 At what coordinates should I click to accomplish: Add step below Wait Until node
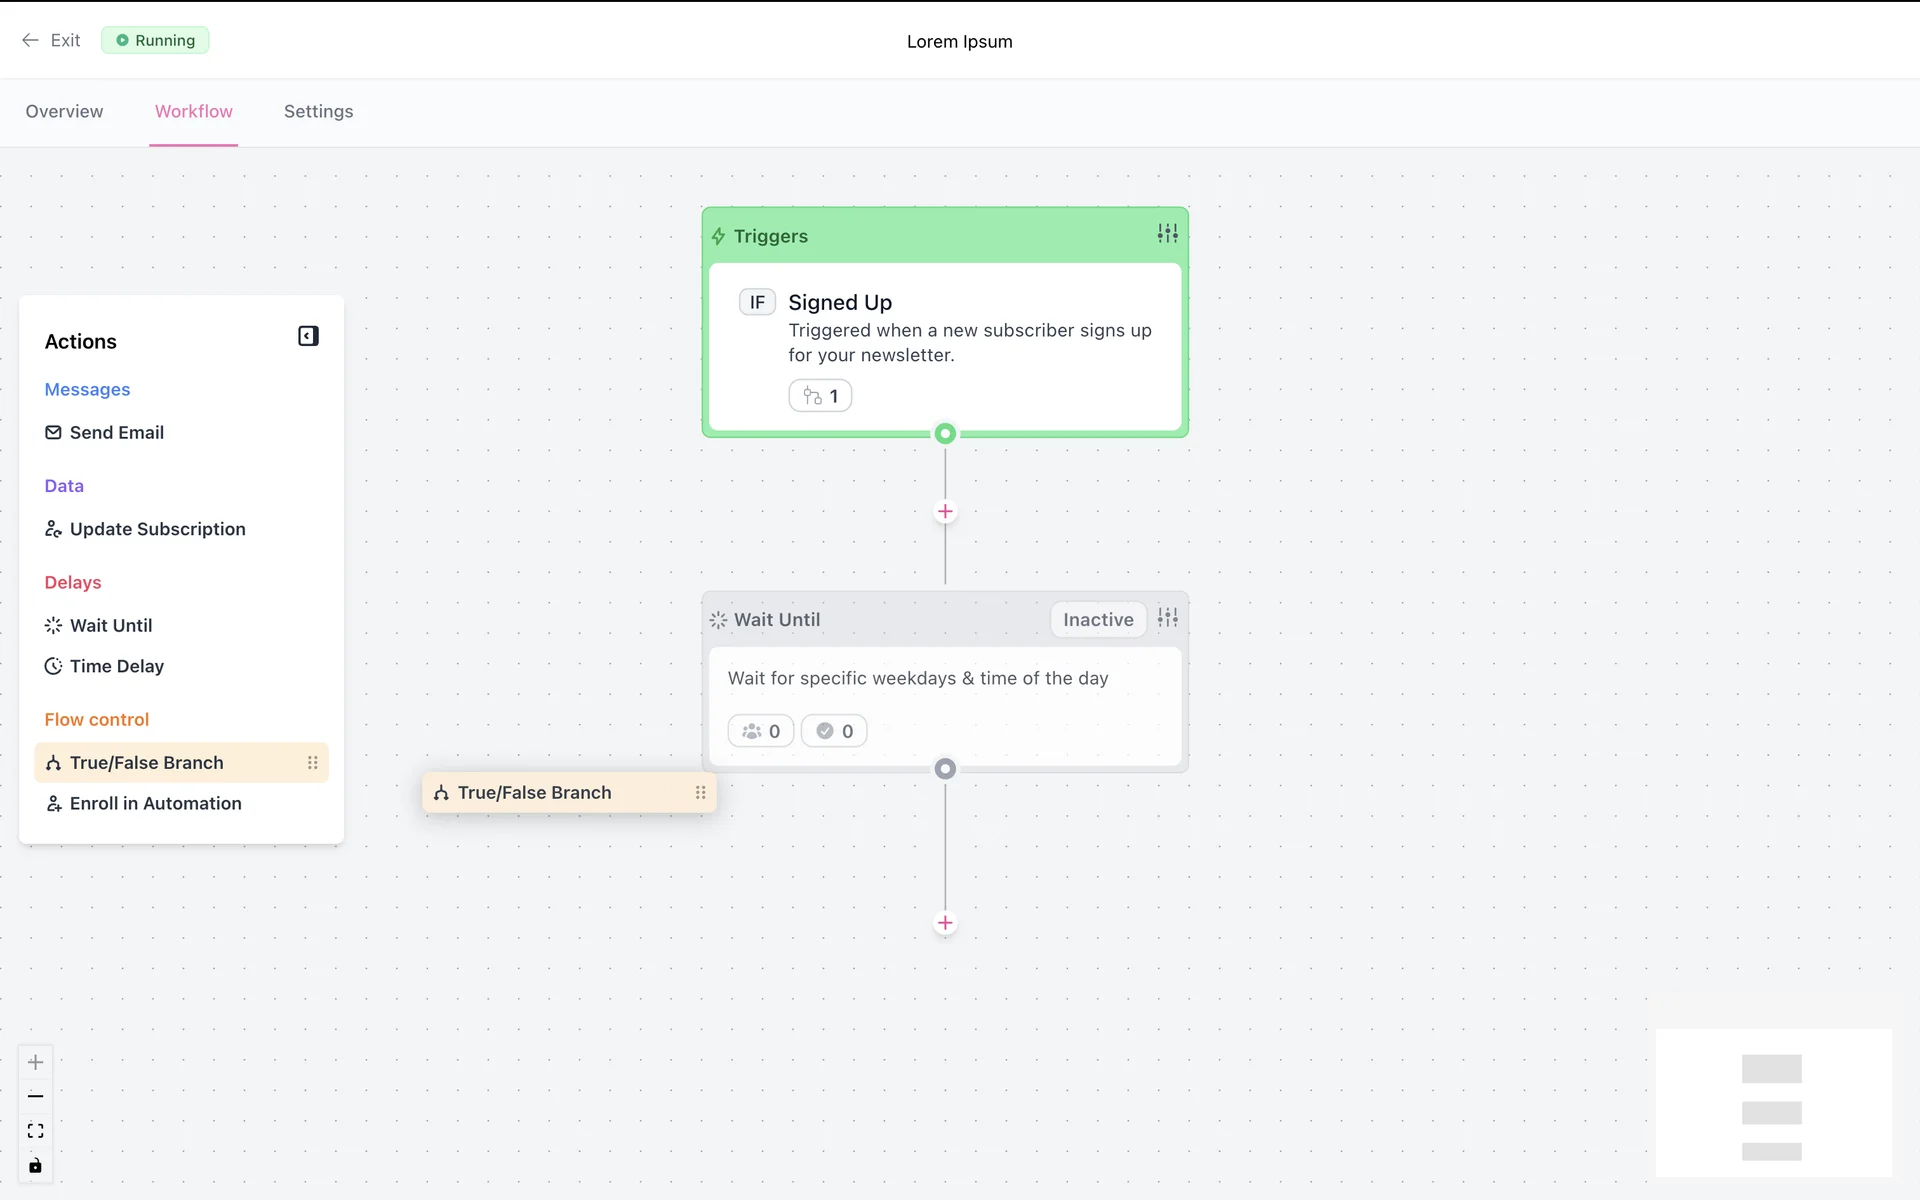tap(945, 923)
